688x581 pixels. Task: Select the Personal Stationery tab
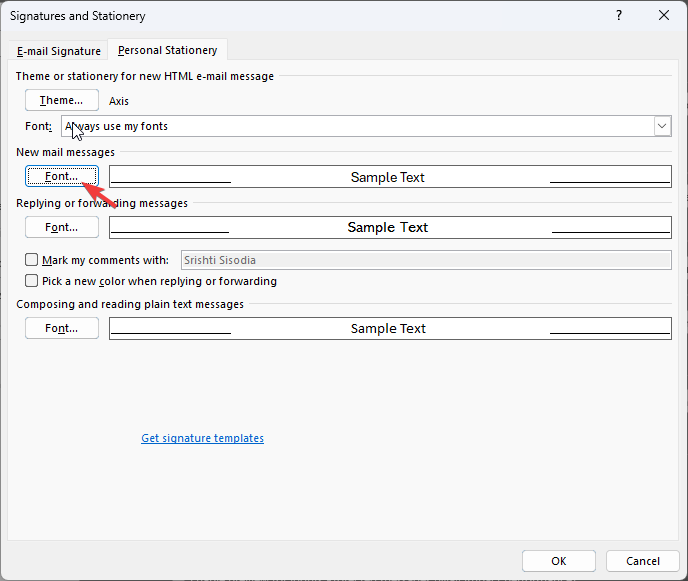[168, 50]
